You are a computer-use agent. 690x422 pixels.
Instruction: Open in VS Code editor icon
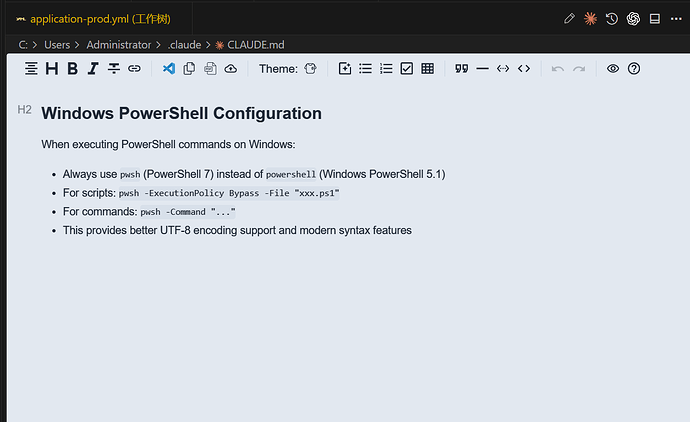(x=169, y=69)
